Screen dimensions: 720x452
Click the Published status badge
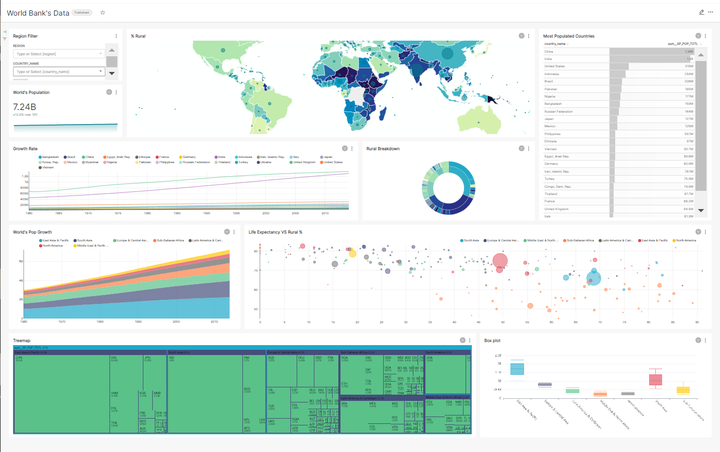(82, 12)
